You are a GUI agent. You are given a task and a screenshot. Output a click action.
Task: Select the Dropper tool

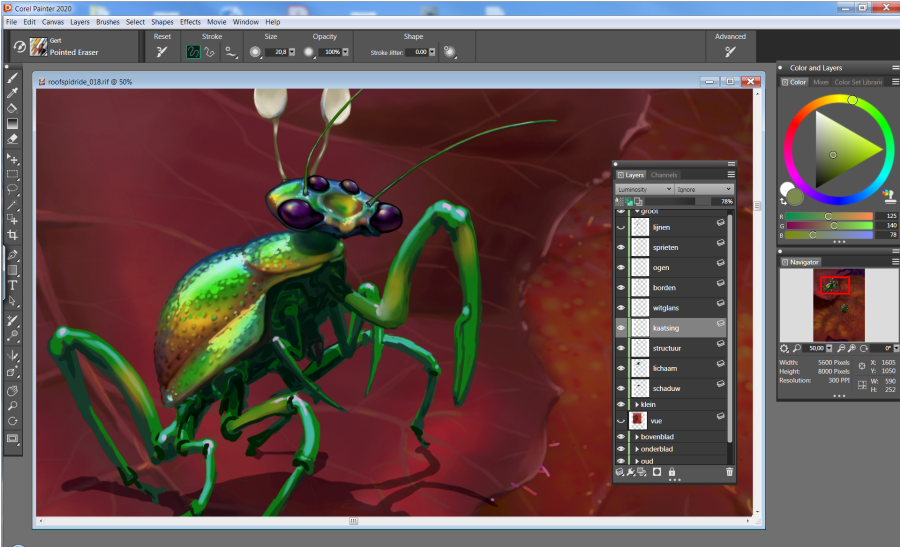point(12,93)
